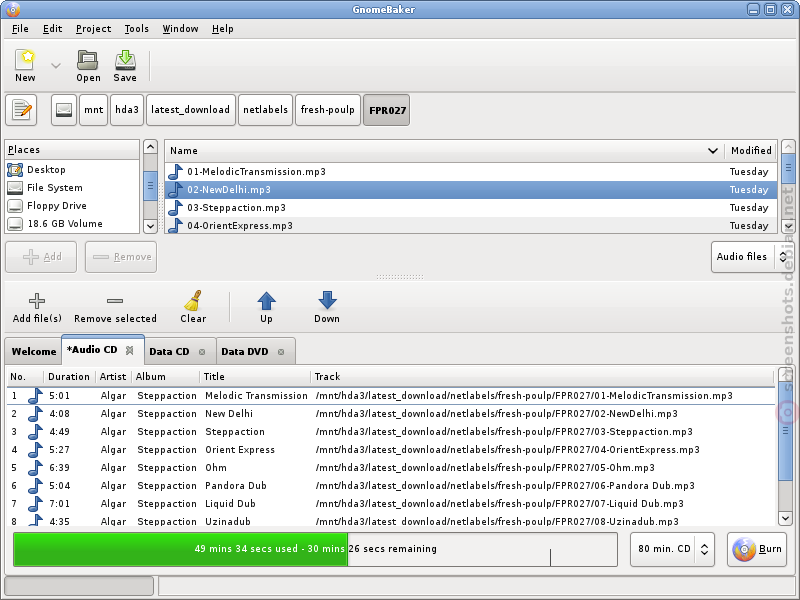Click the up arrow of the Places scrollbar
The width and height of the screenshot is (800, 600).
[150, 147]
